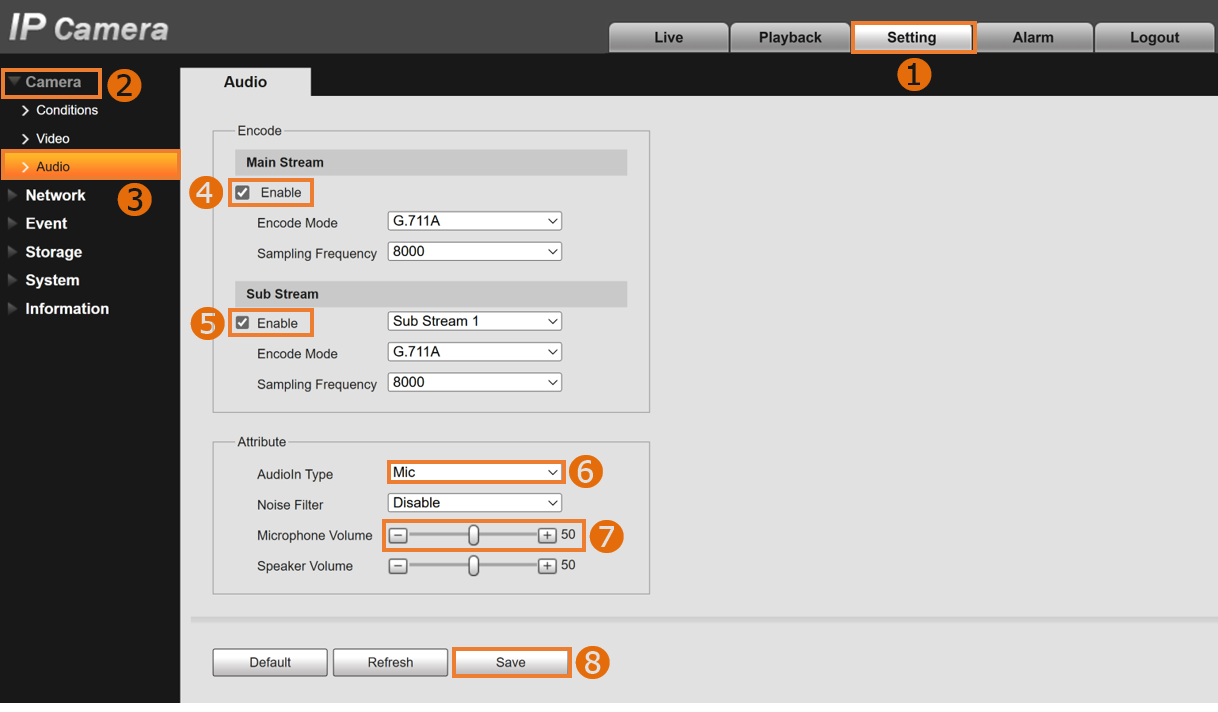Open the Video settings tree item
The image size is (1218, 712).
tap(52, 138)
